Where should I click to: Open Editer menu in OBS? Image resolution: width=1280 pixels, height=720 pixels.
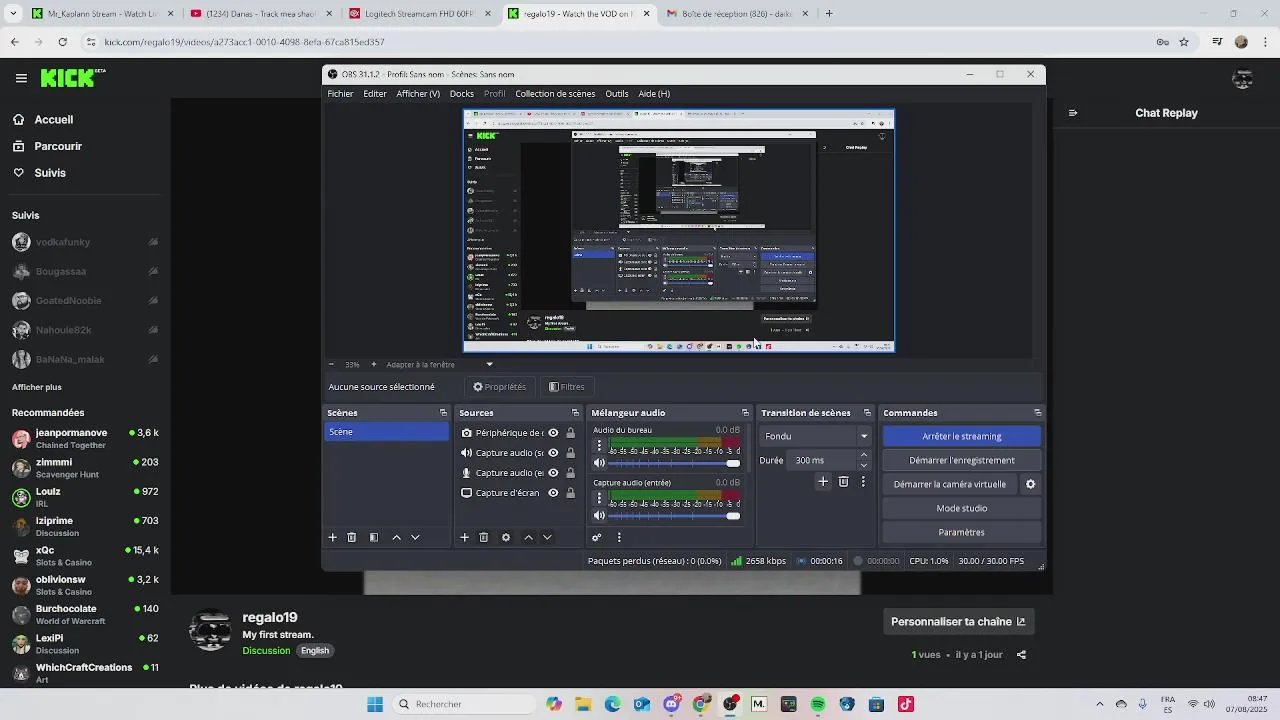pos(375,94)
